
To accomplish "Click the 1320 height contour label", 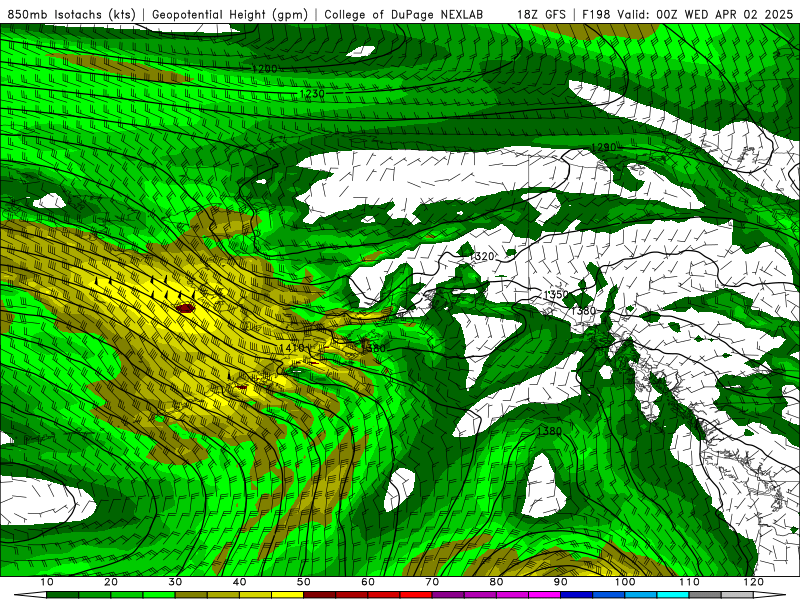I will pyautogui.click(x=482, y=256).
